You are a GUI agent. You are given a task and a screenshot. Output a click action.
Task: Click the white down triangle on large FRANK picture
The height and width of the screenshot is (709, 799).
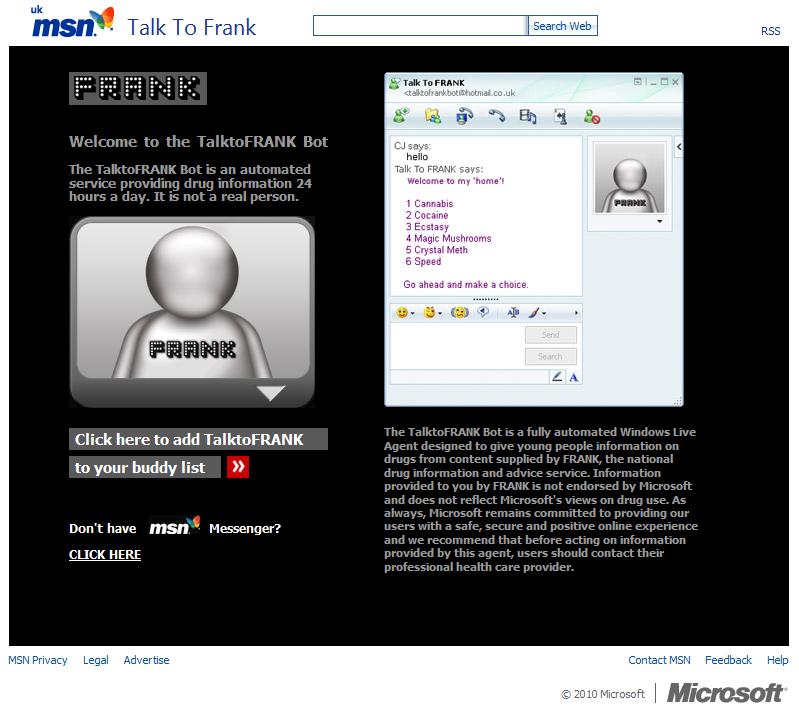coord(271,393)
